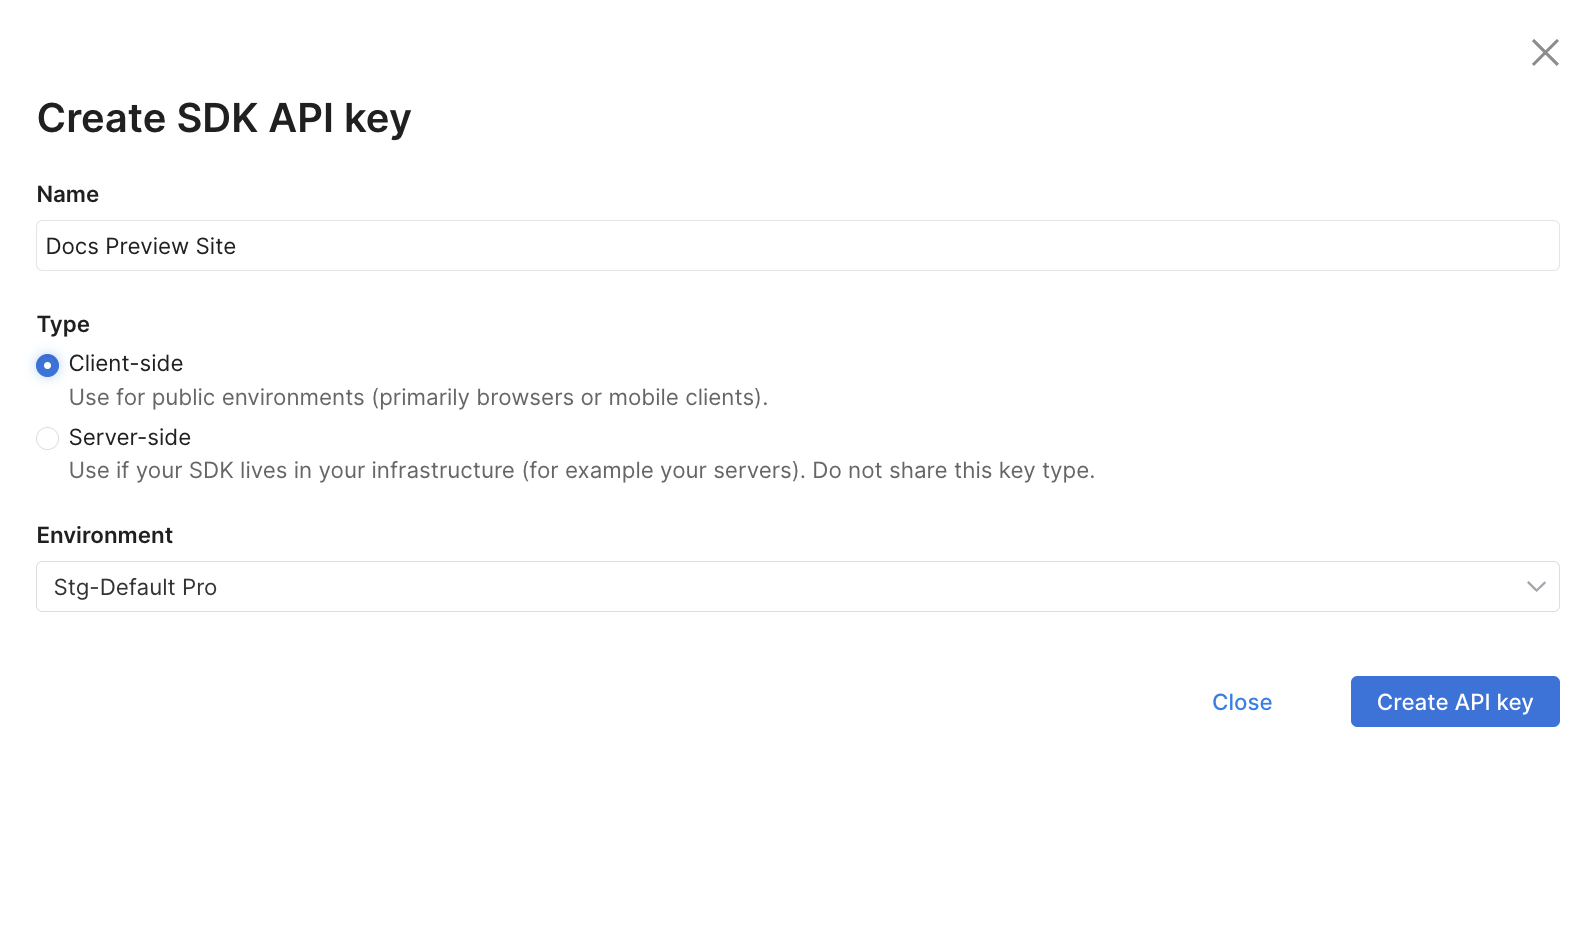This screenshot has height=932, width=1596.
Task: Click the Server-side option label
Action: coord(130,437)
